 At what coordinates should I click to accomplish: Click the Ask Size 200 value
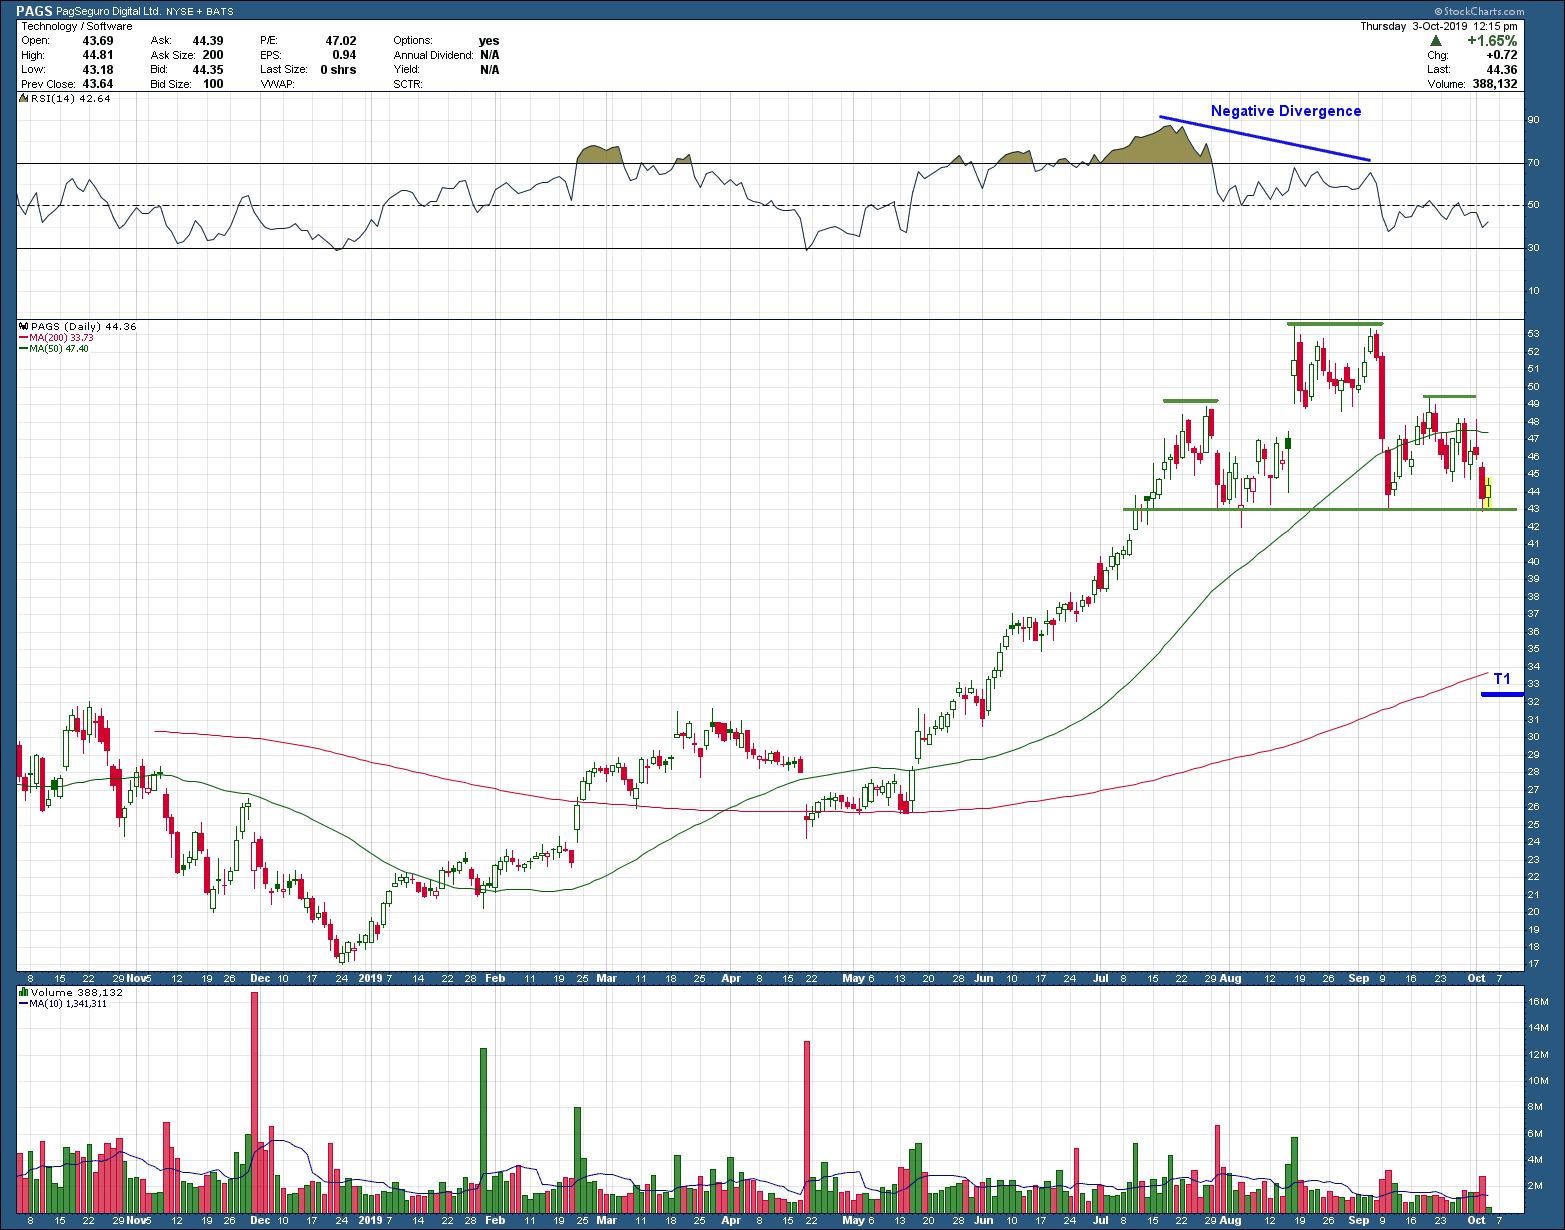click(213, 55)
